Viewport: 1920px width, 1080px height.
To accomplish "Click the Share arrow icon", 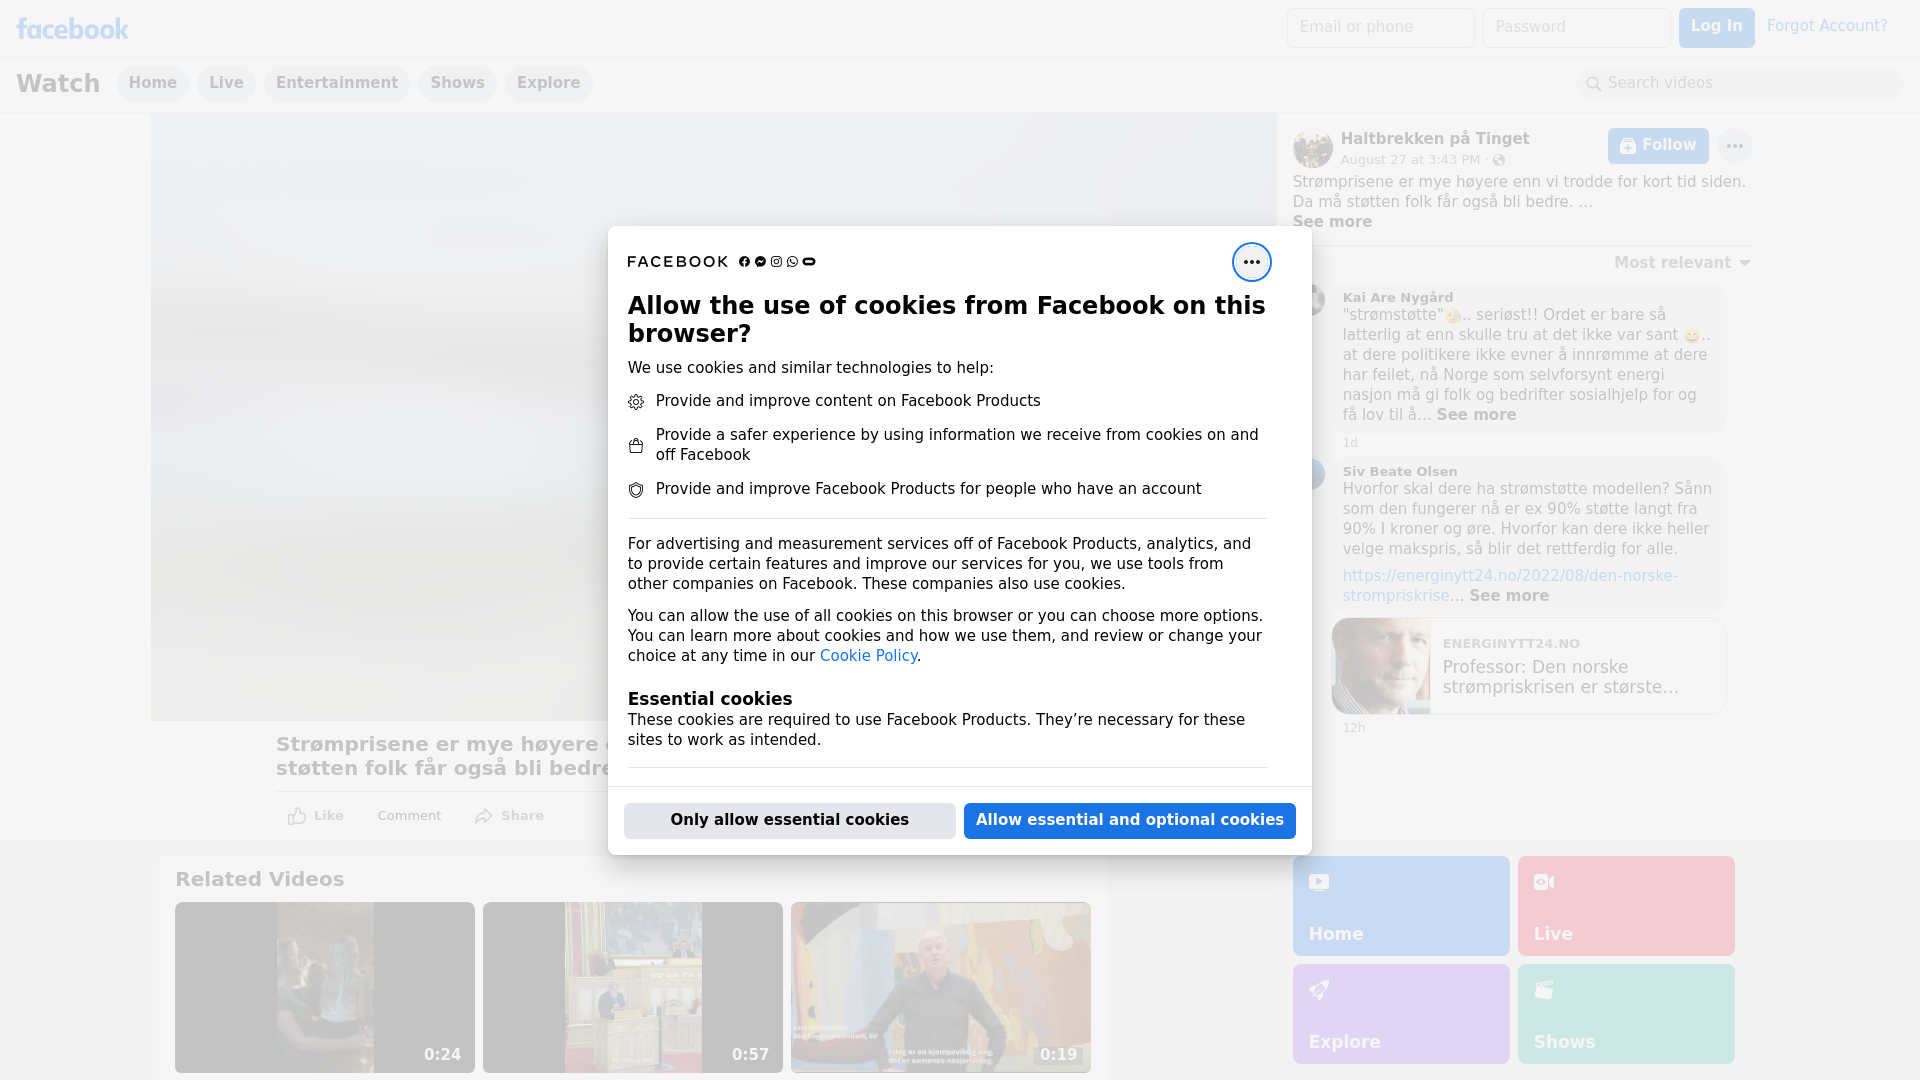I will click(x=484, y=816).
